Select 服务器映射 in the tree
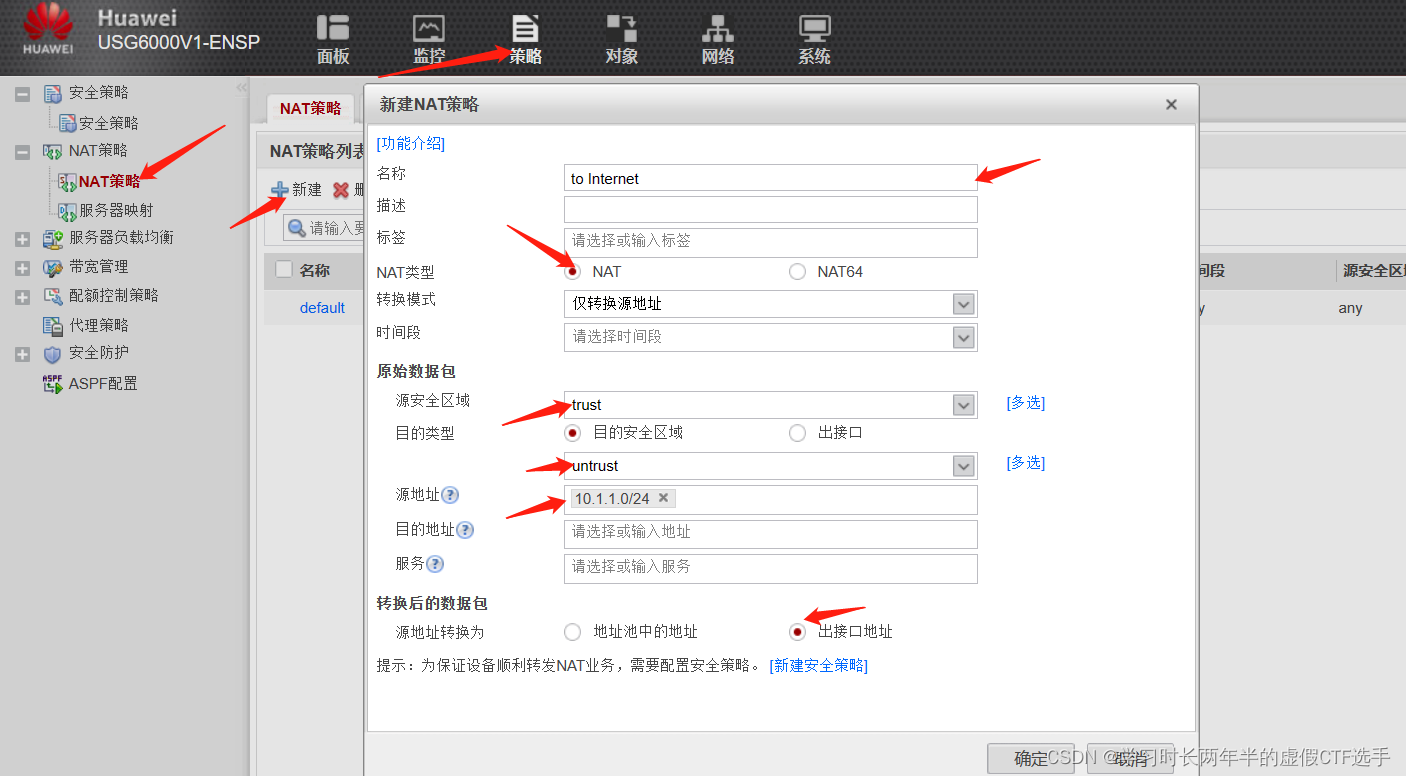 pyautogui.click(x=117, y=211)
